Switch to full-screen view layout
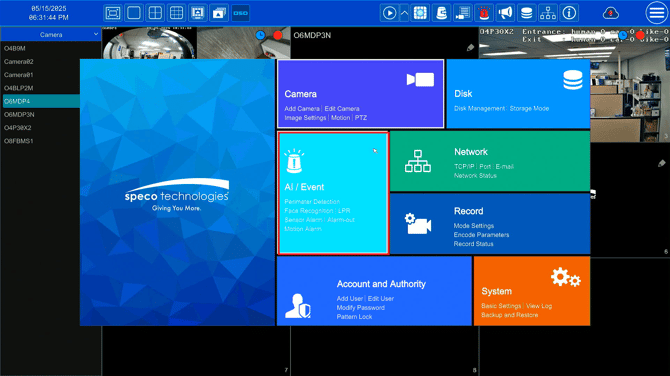Image resolution: width=670 pixels, height=376 pixels. [x=113, y=13]
